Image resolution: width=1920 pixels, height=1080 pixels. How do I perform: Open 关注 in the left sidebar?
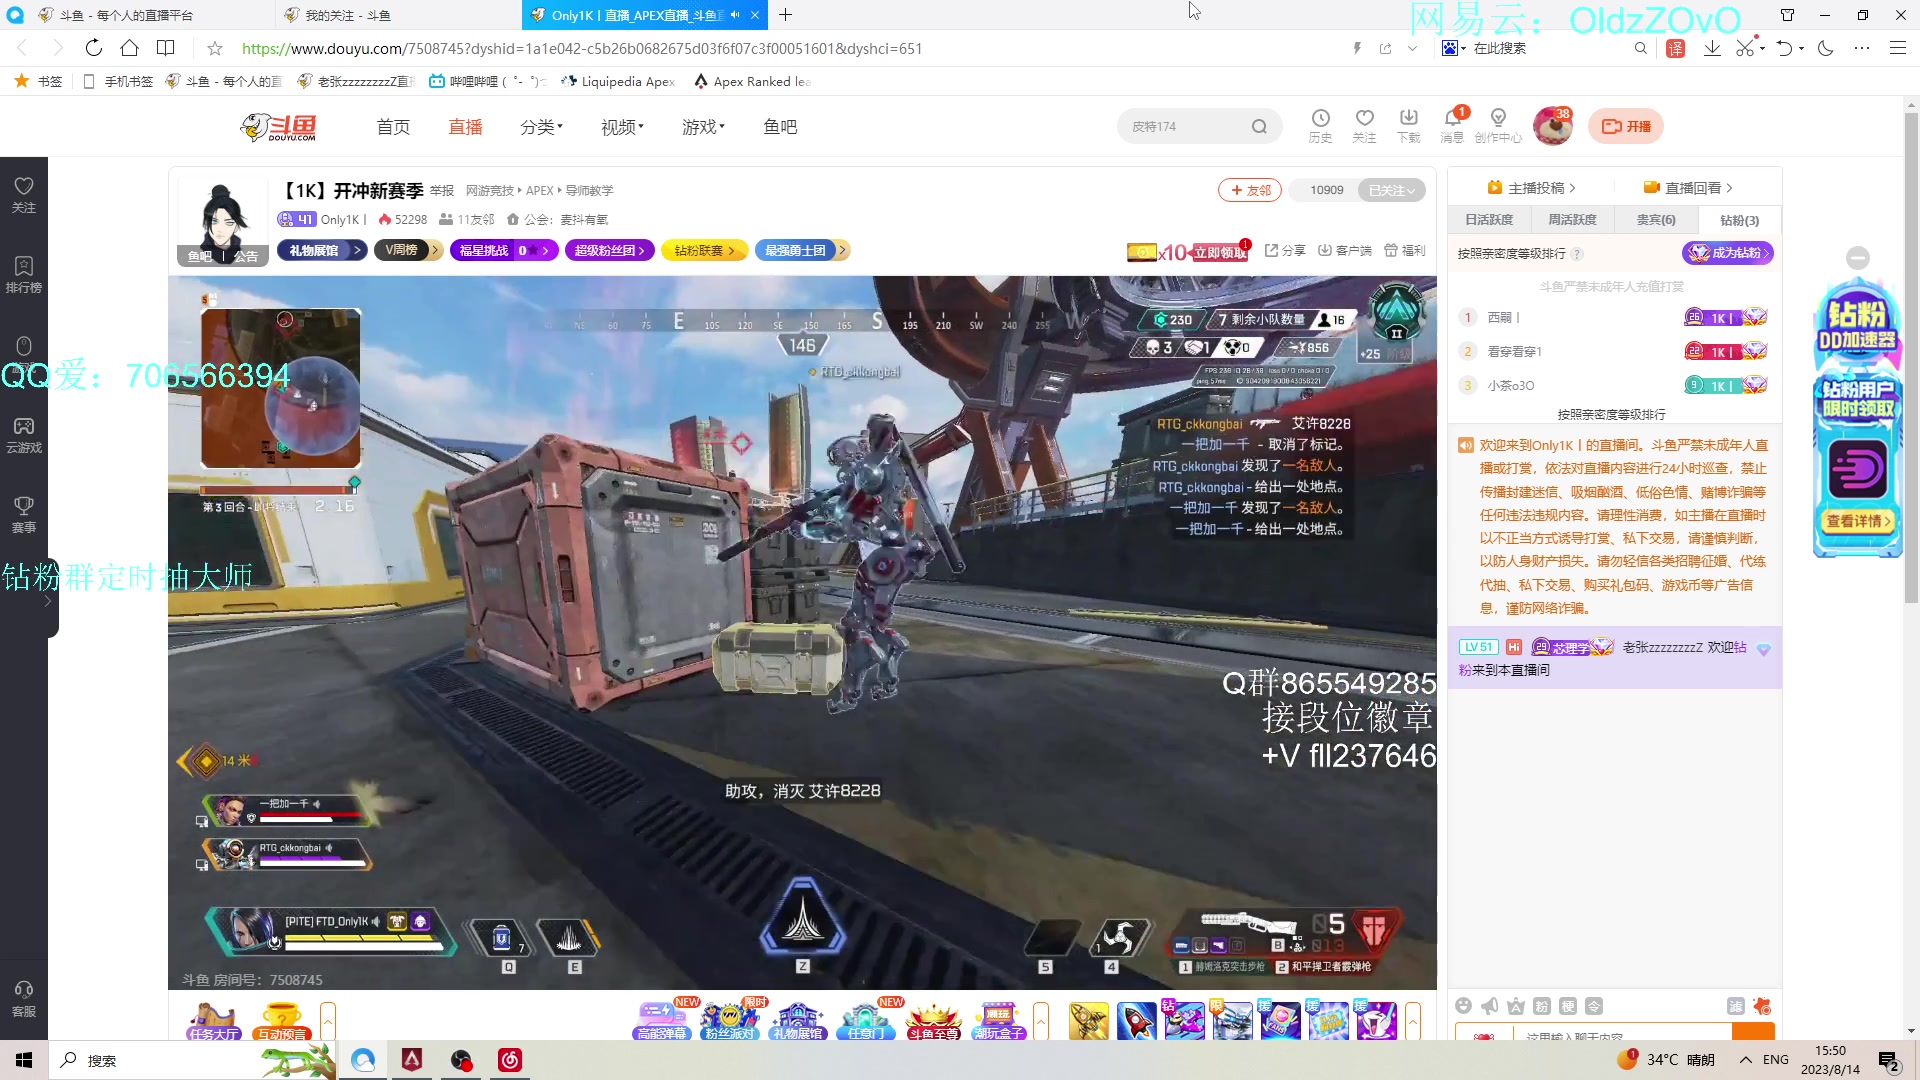pos(24,195)
